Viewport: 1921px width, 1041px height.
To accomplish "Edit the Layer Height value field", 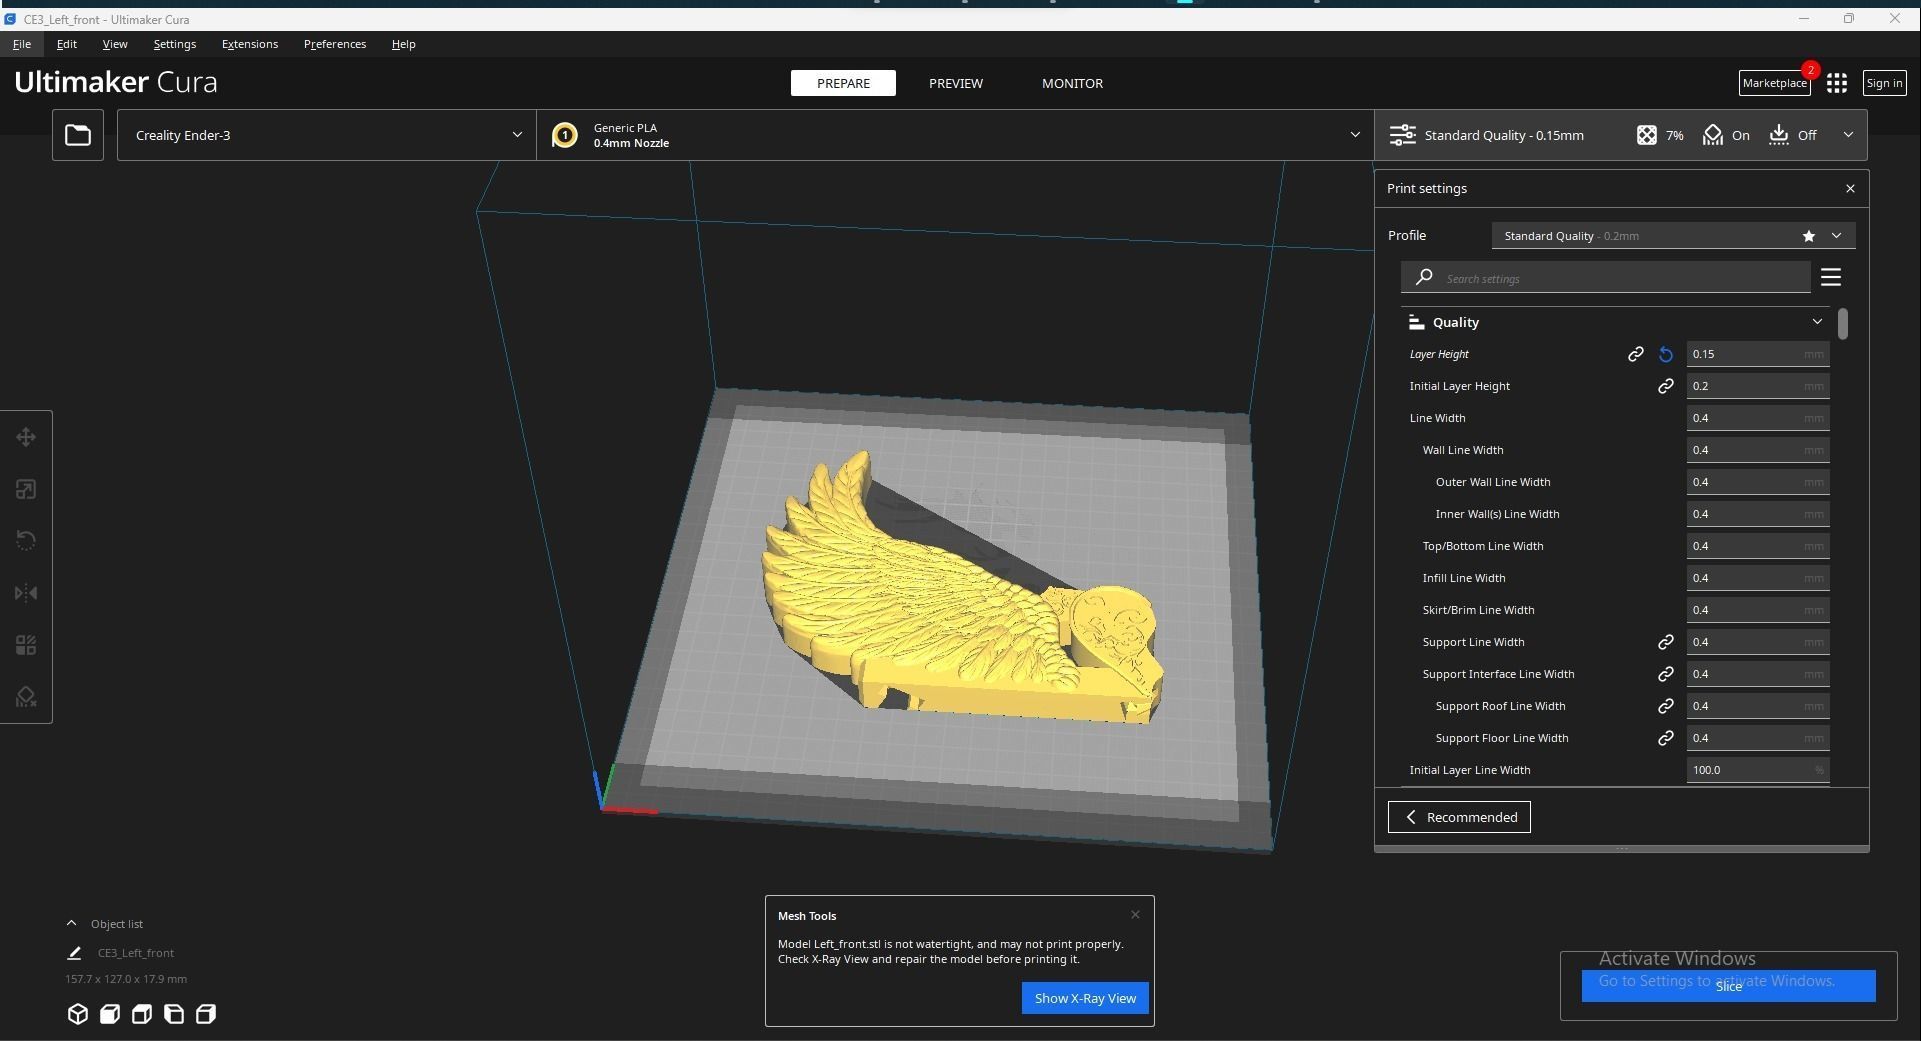I will point(1758,354).
